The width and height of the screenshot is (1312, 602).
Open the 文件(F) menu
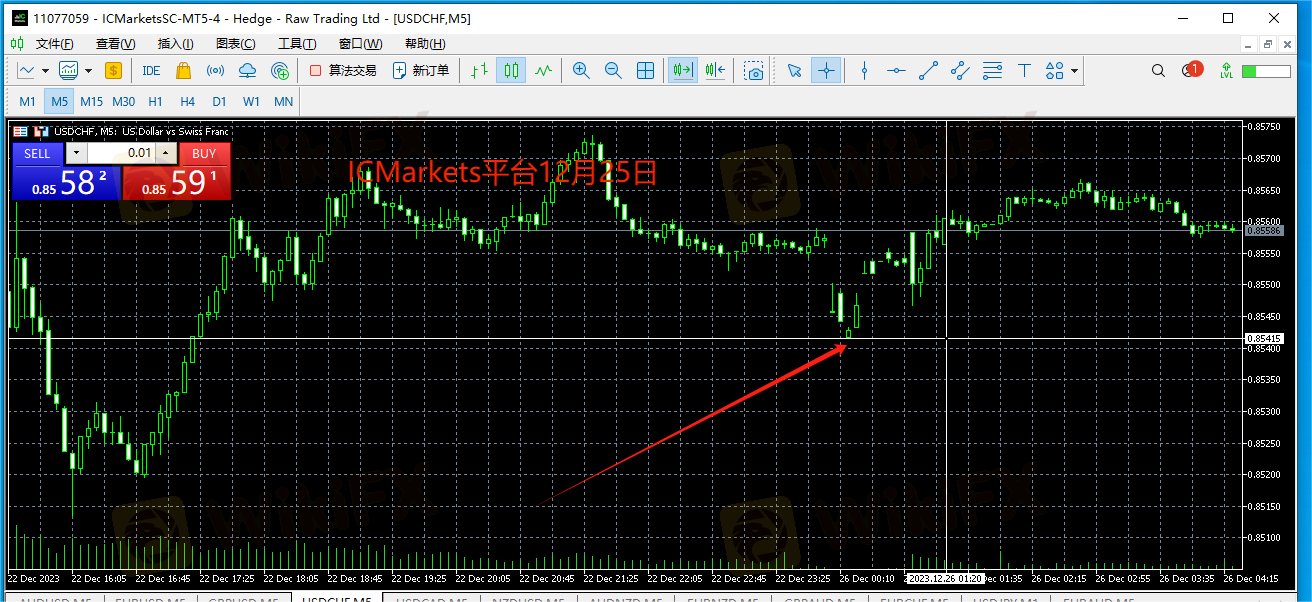54,43
